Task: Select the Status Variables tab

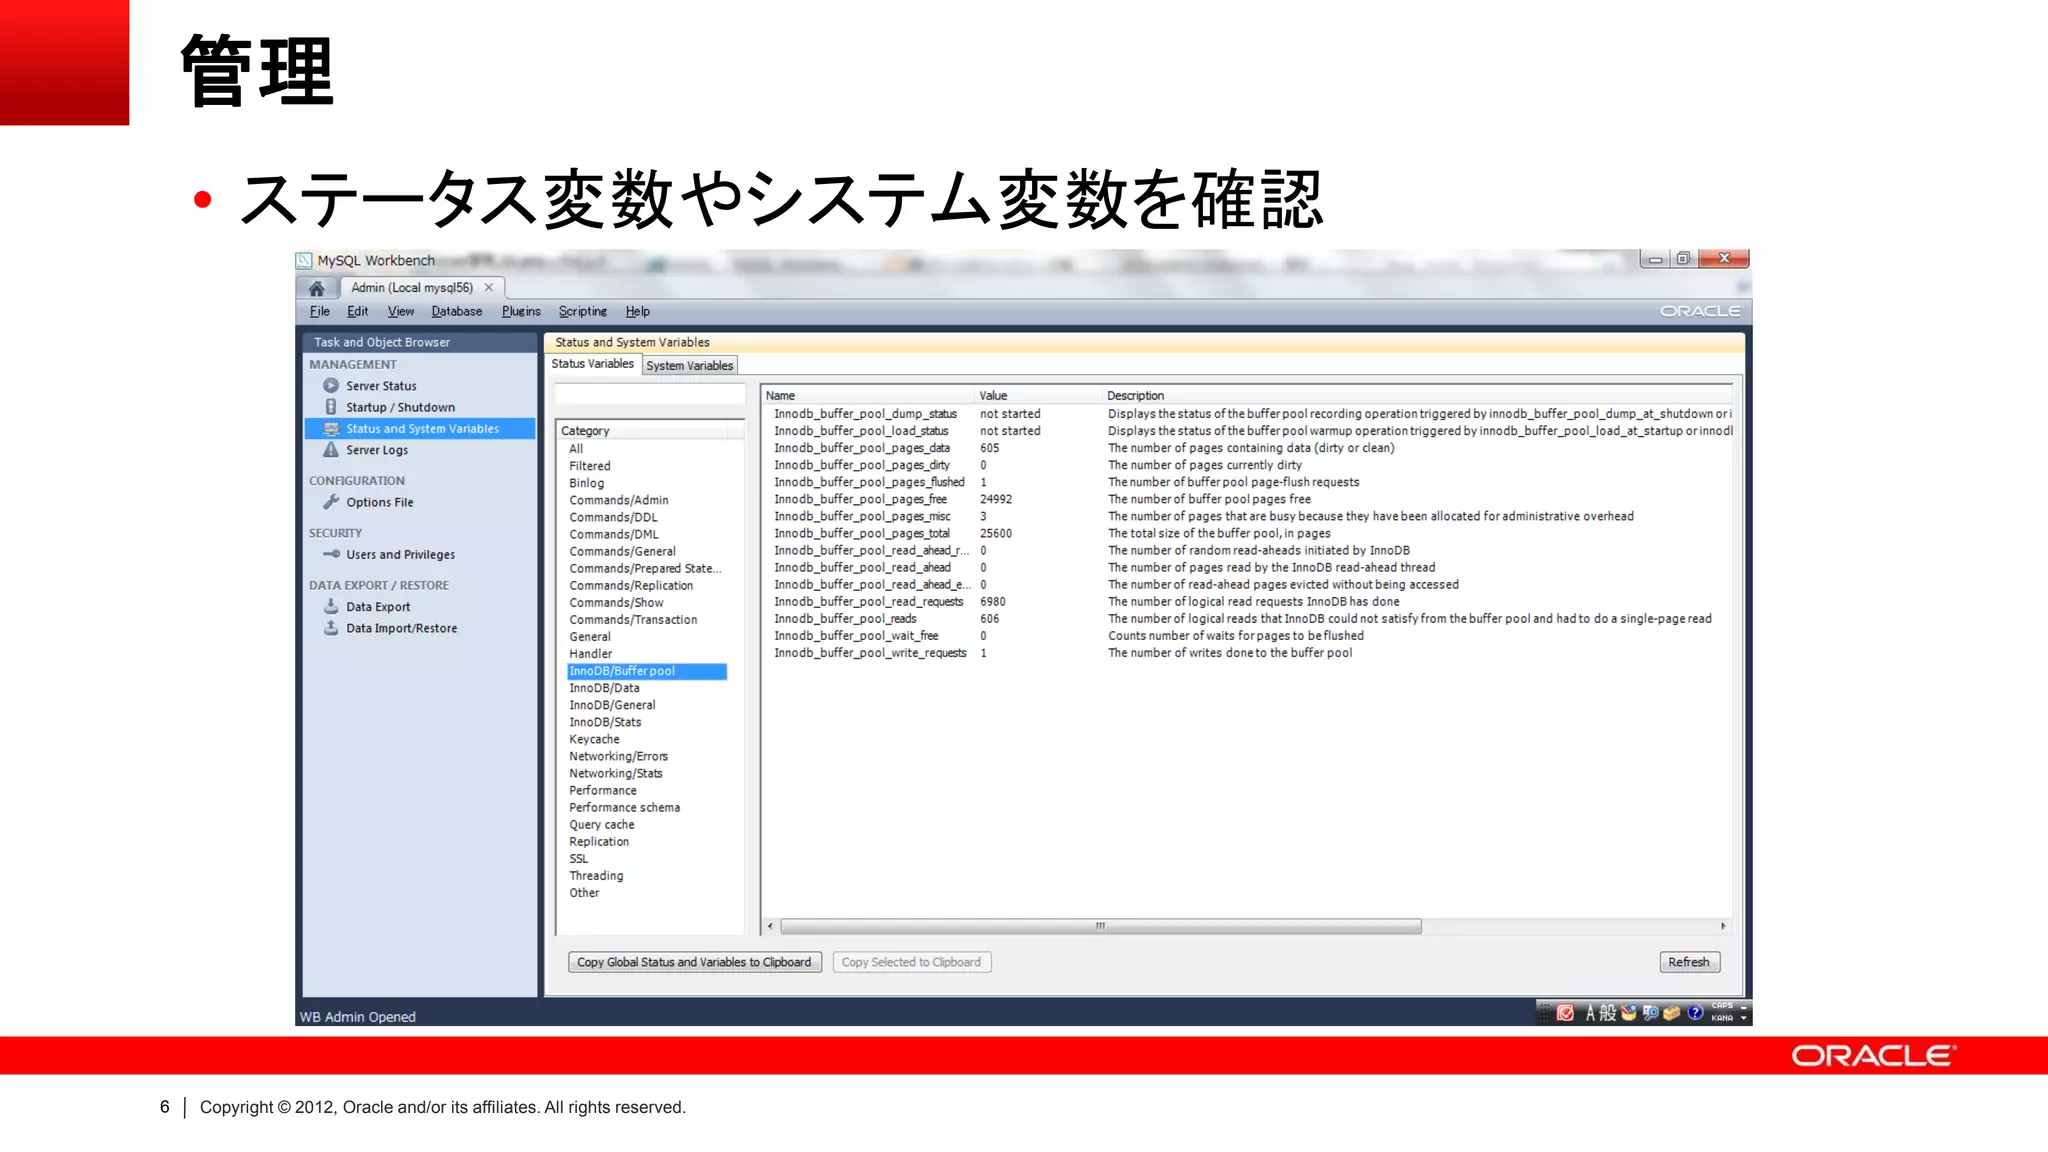Action: pyautogui.click(x=593, y=364)
